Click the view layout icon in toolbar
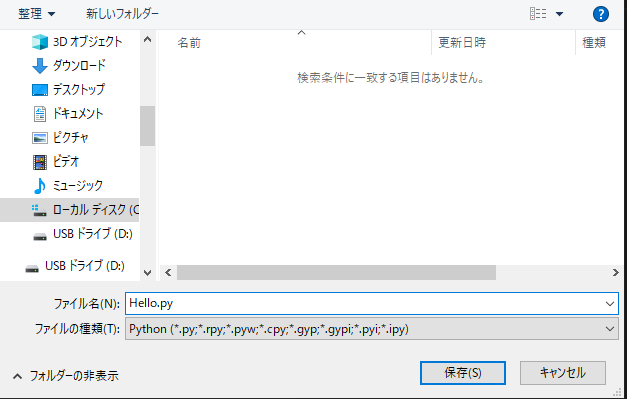627x399 pixels. tap(538, 14)
